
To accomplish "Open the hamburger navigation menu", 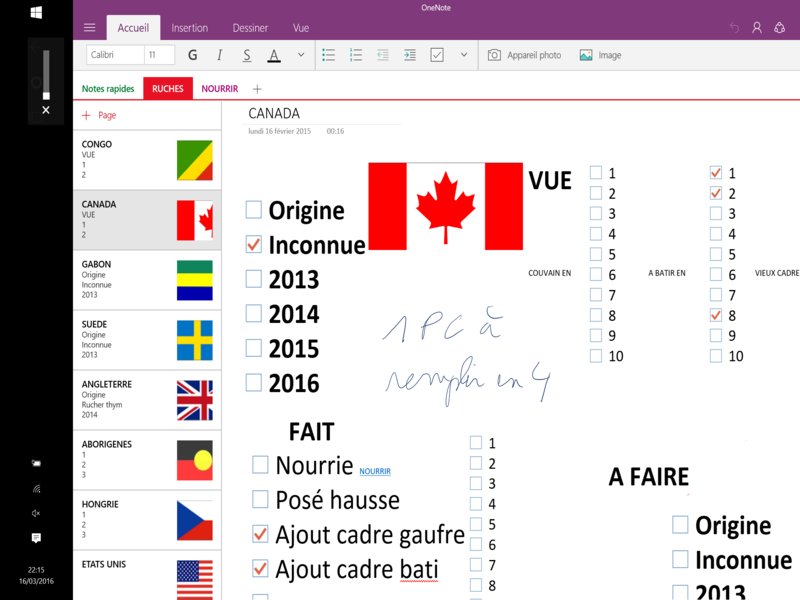I will [x=90, y=28].
